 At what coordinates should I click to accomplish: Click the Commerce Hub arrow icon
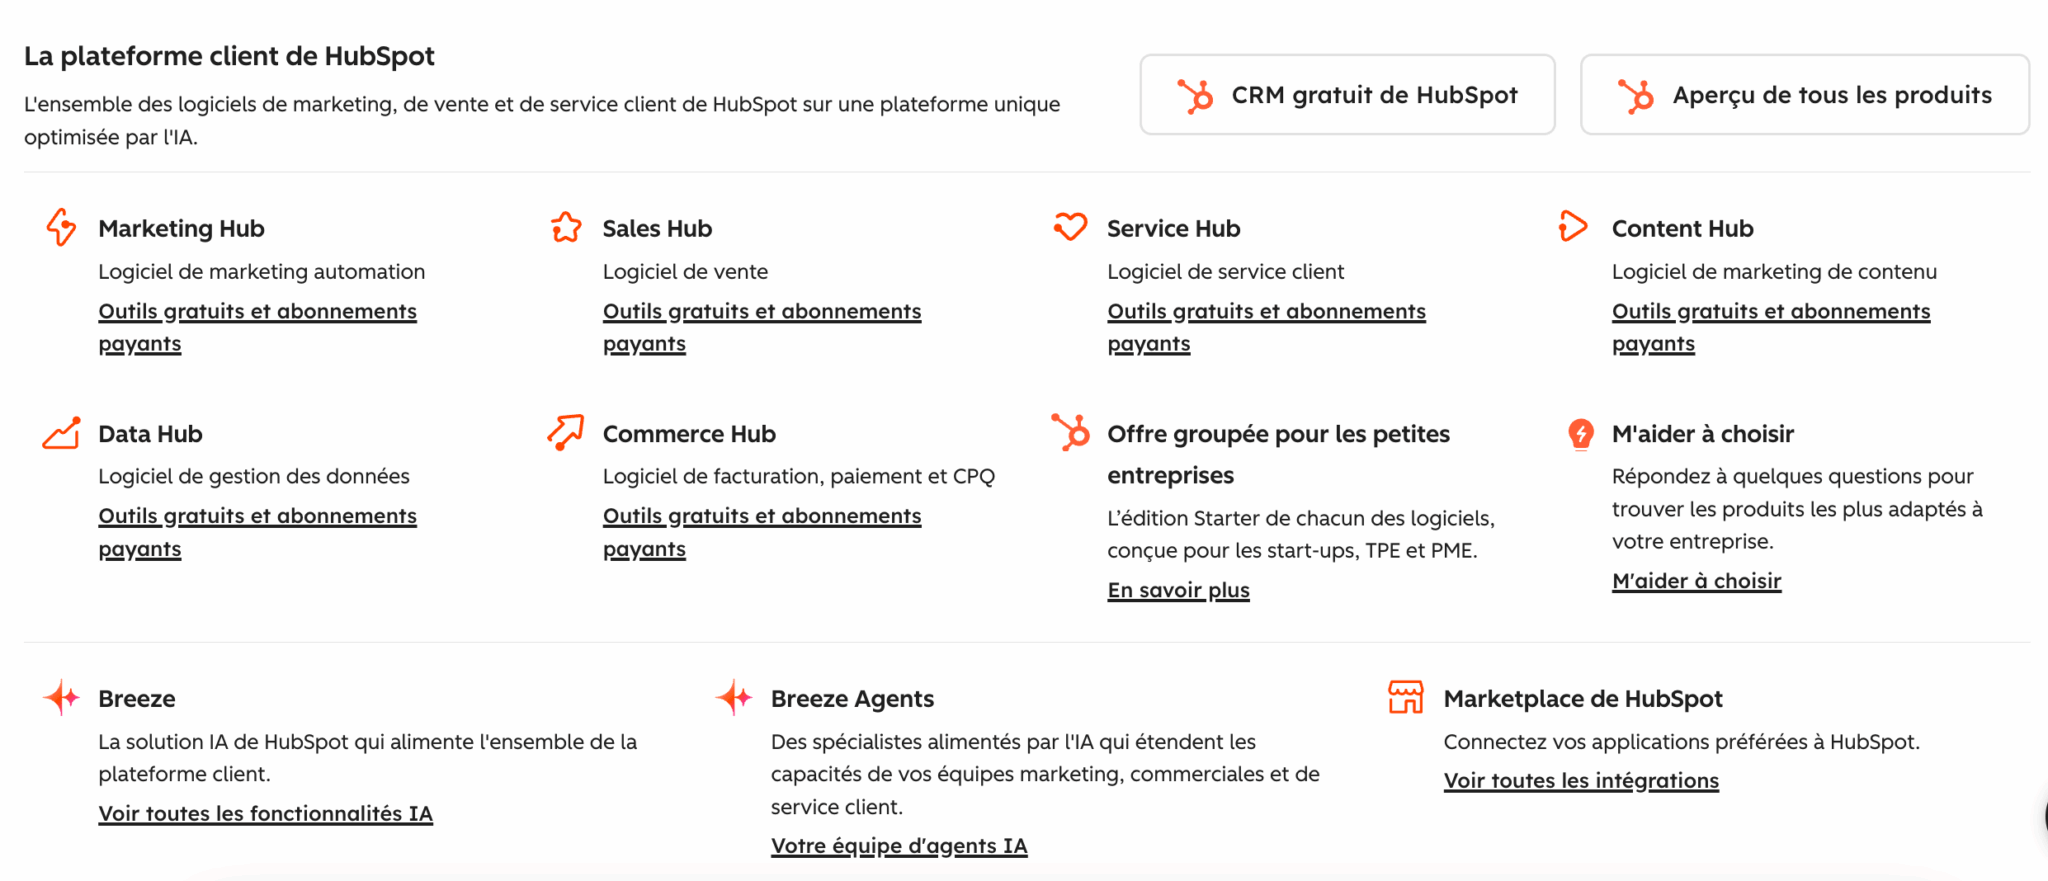(x=566, y=432)
